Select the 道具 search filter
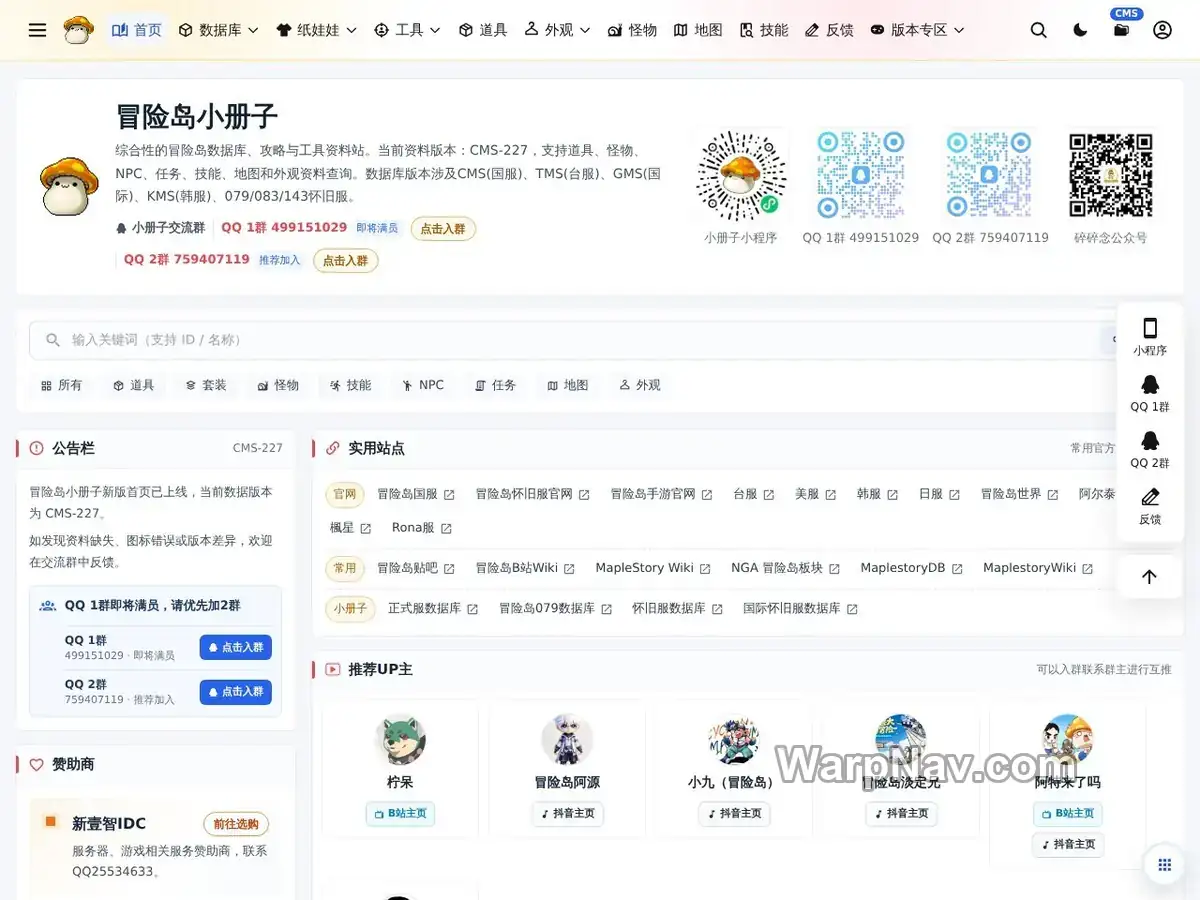Viewport: 1200px width, 900px height. pos(133,385)
